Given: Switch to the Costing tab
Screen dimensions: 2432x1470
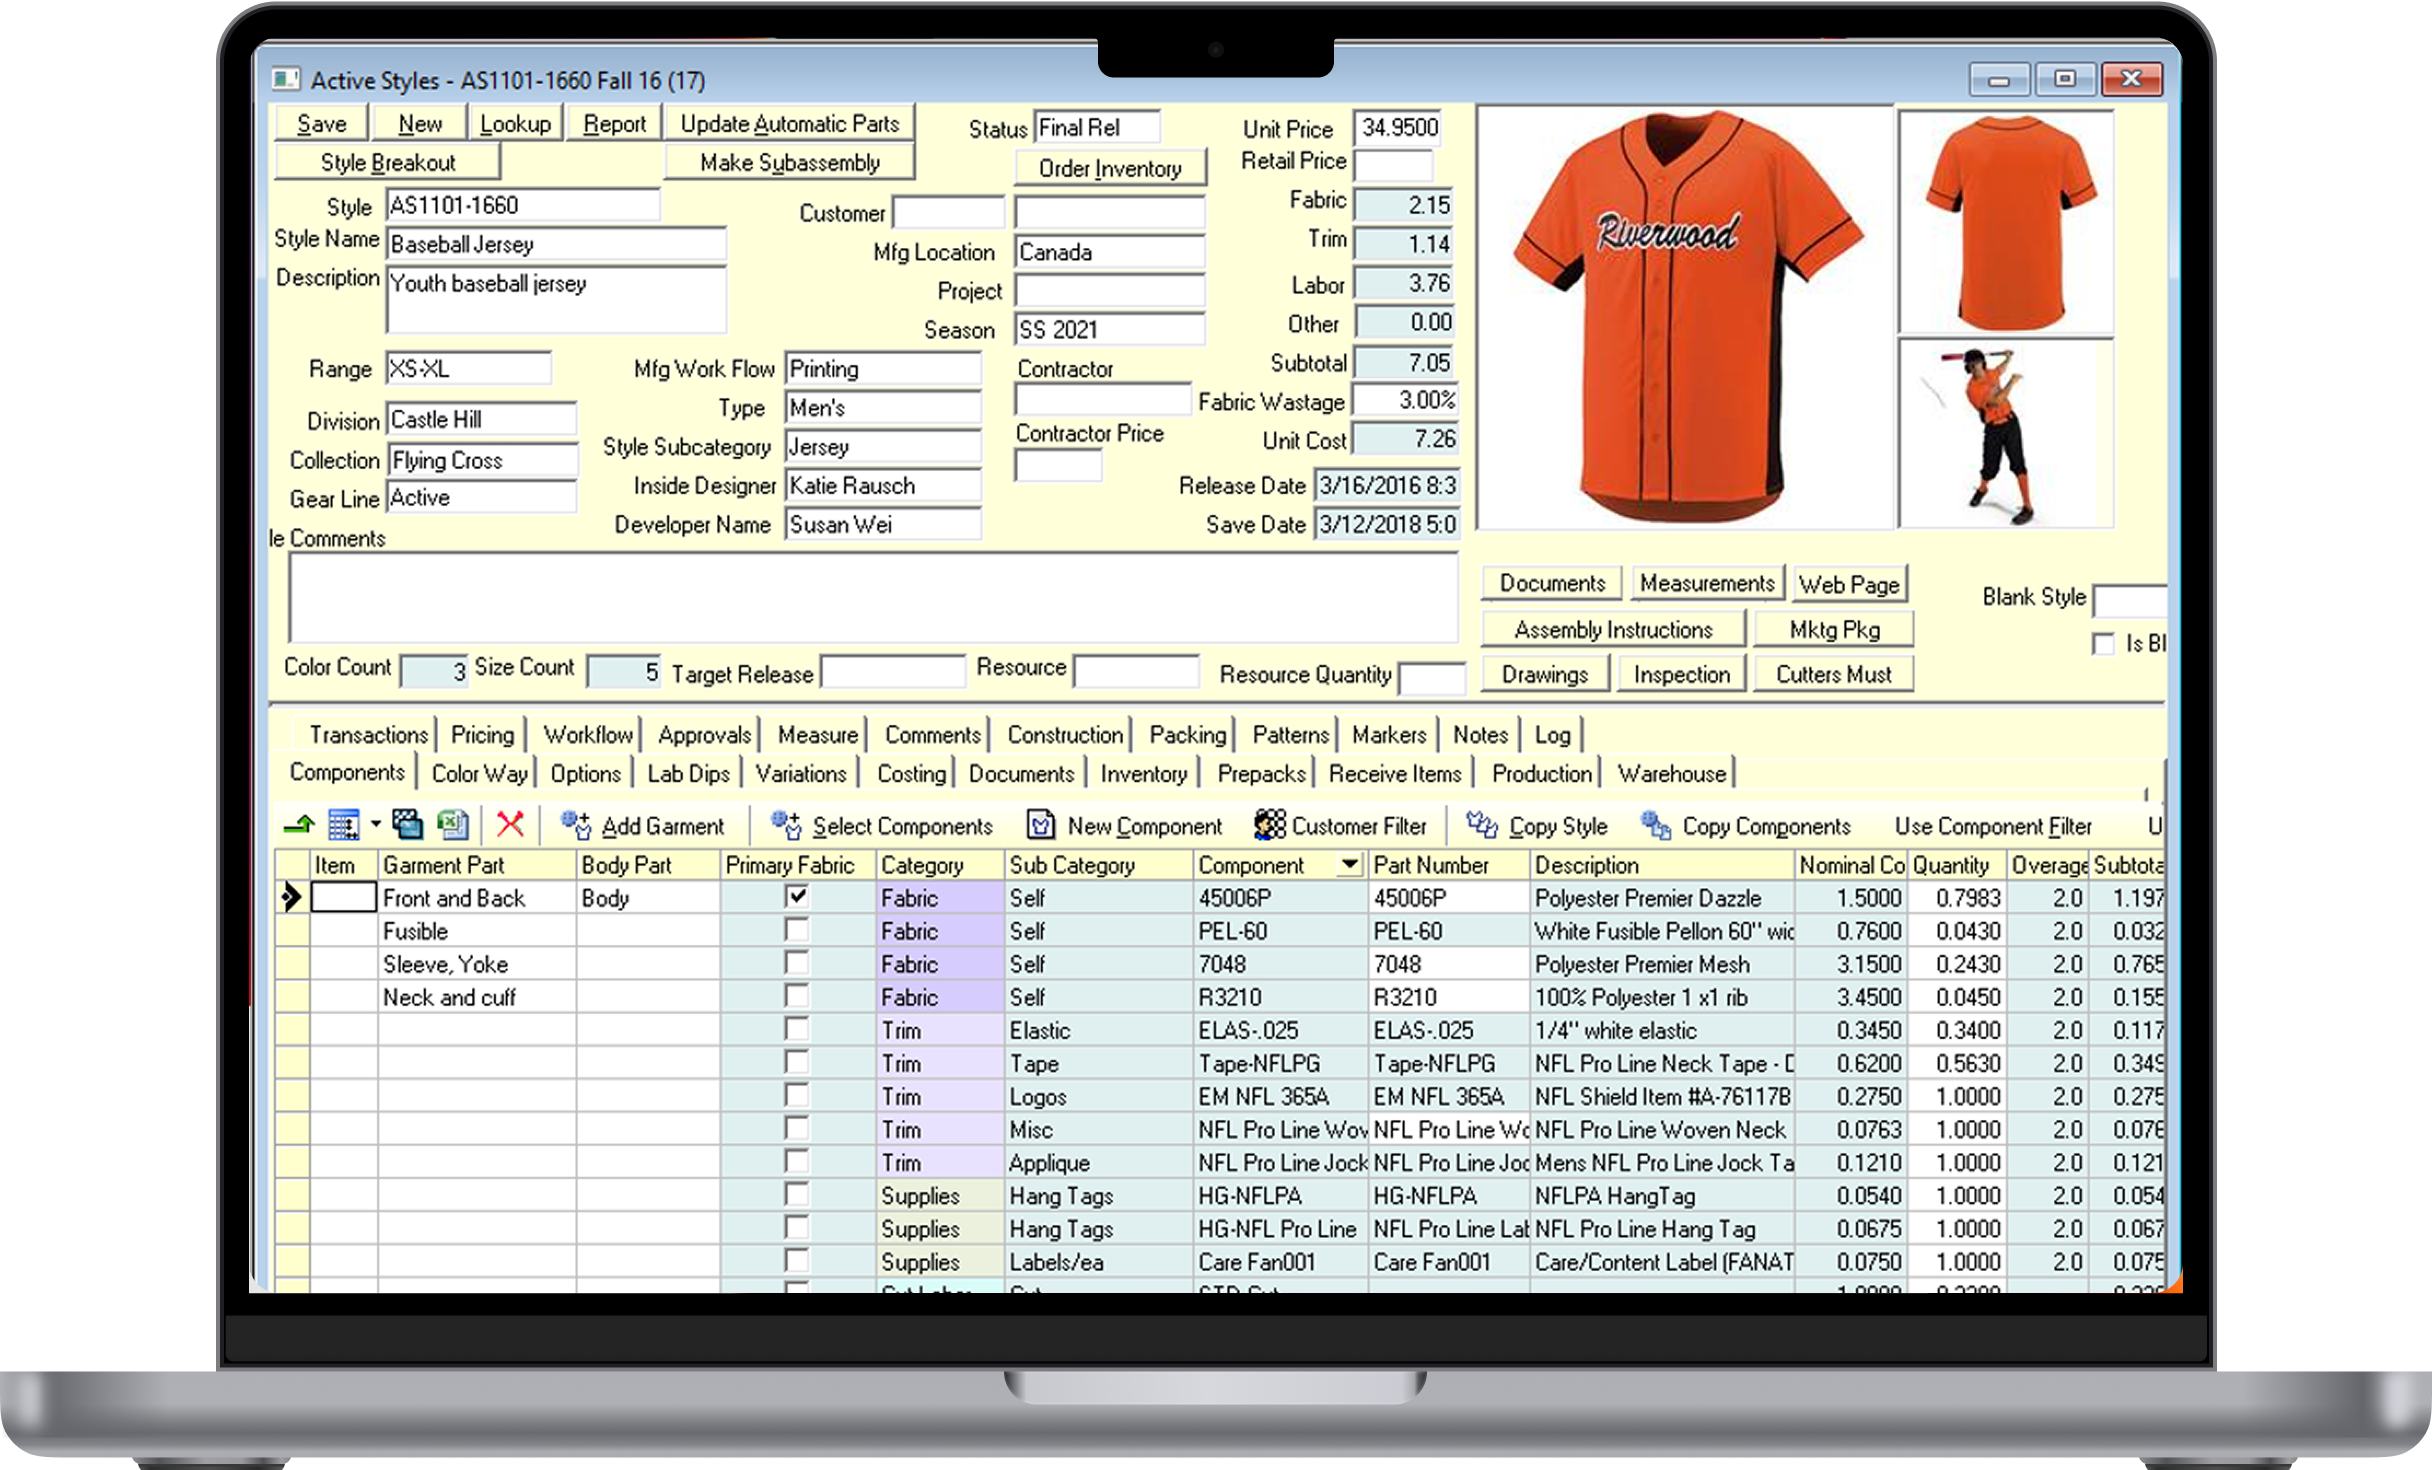Looking at the screenshot, I should tap(910, 773).
